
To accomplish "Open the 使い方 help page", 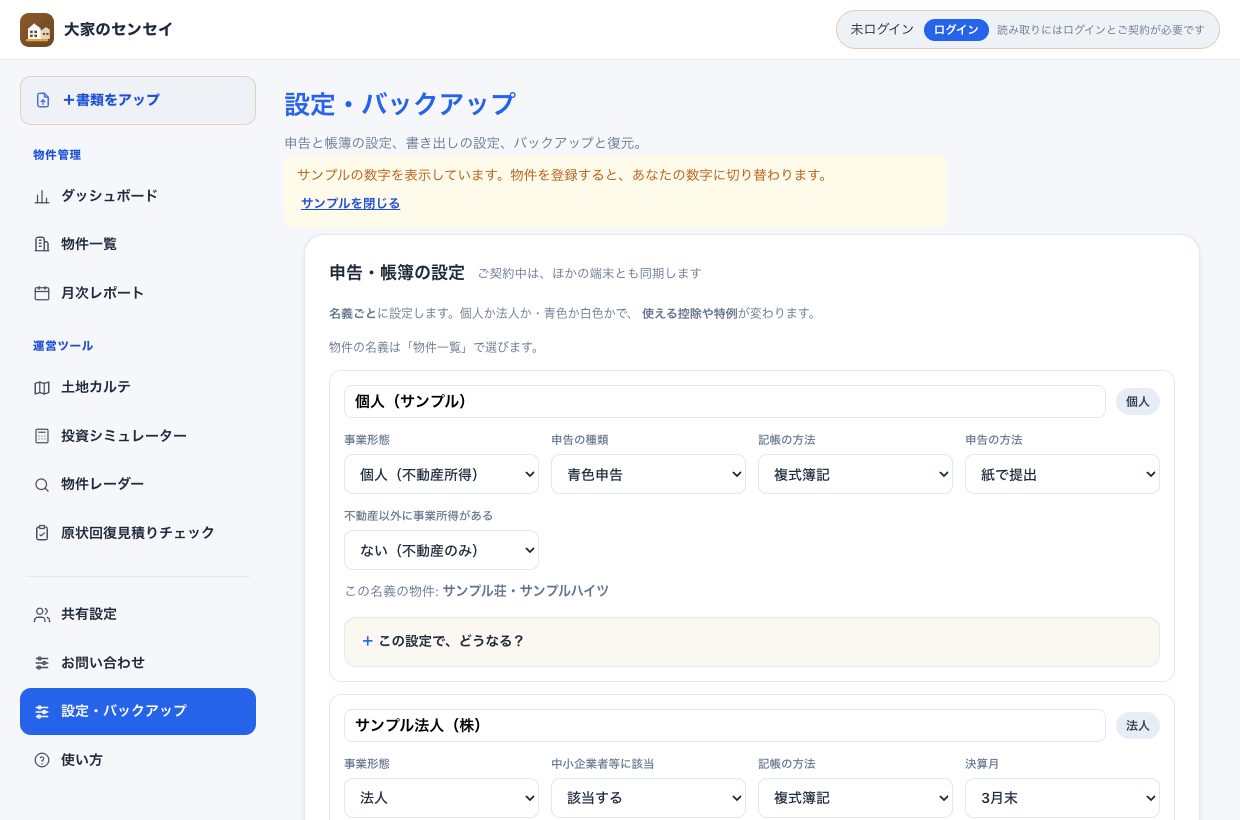I will (x=138, y=760).
